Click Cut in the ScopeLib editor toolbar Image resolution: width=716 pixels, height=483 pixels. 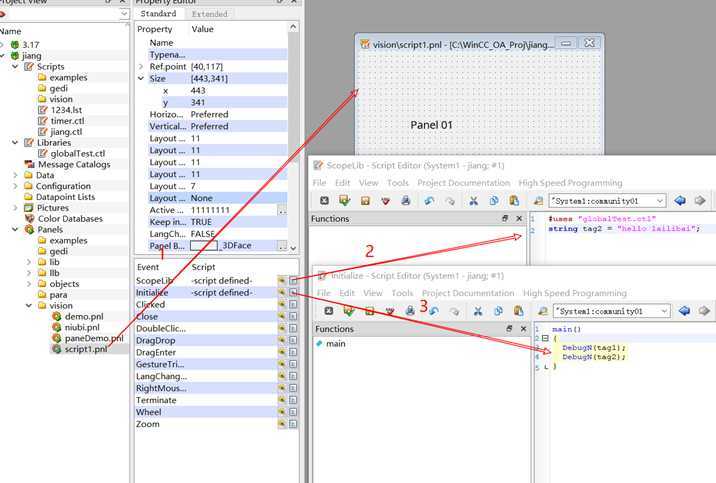click(x=473, y=200)
